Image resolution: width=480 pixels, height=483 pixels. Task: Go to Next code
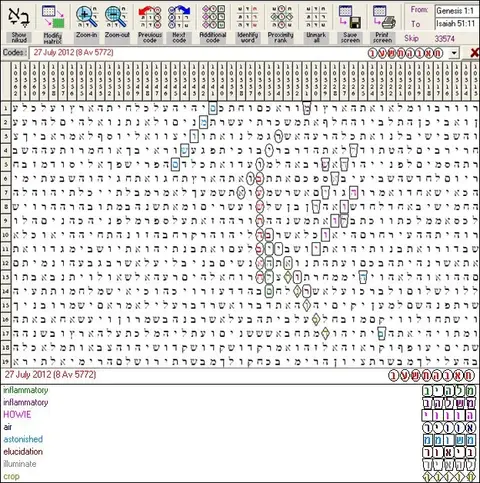pyautogui.click(x=179, y=17)
